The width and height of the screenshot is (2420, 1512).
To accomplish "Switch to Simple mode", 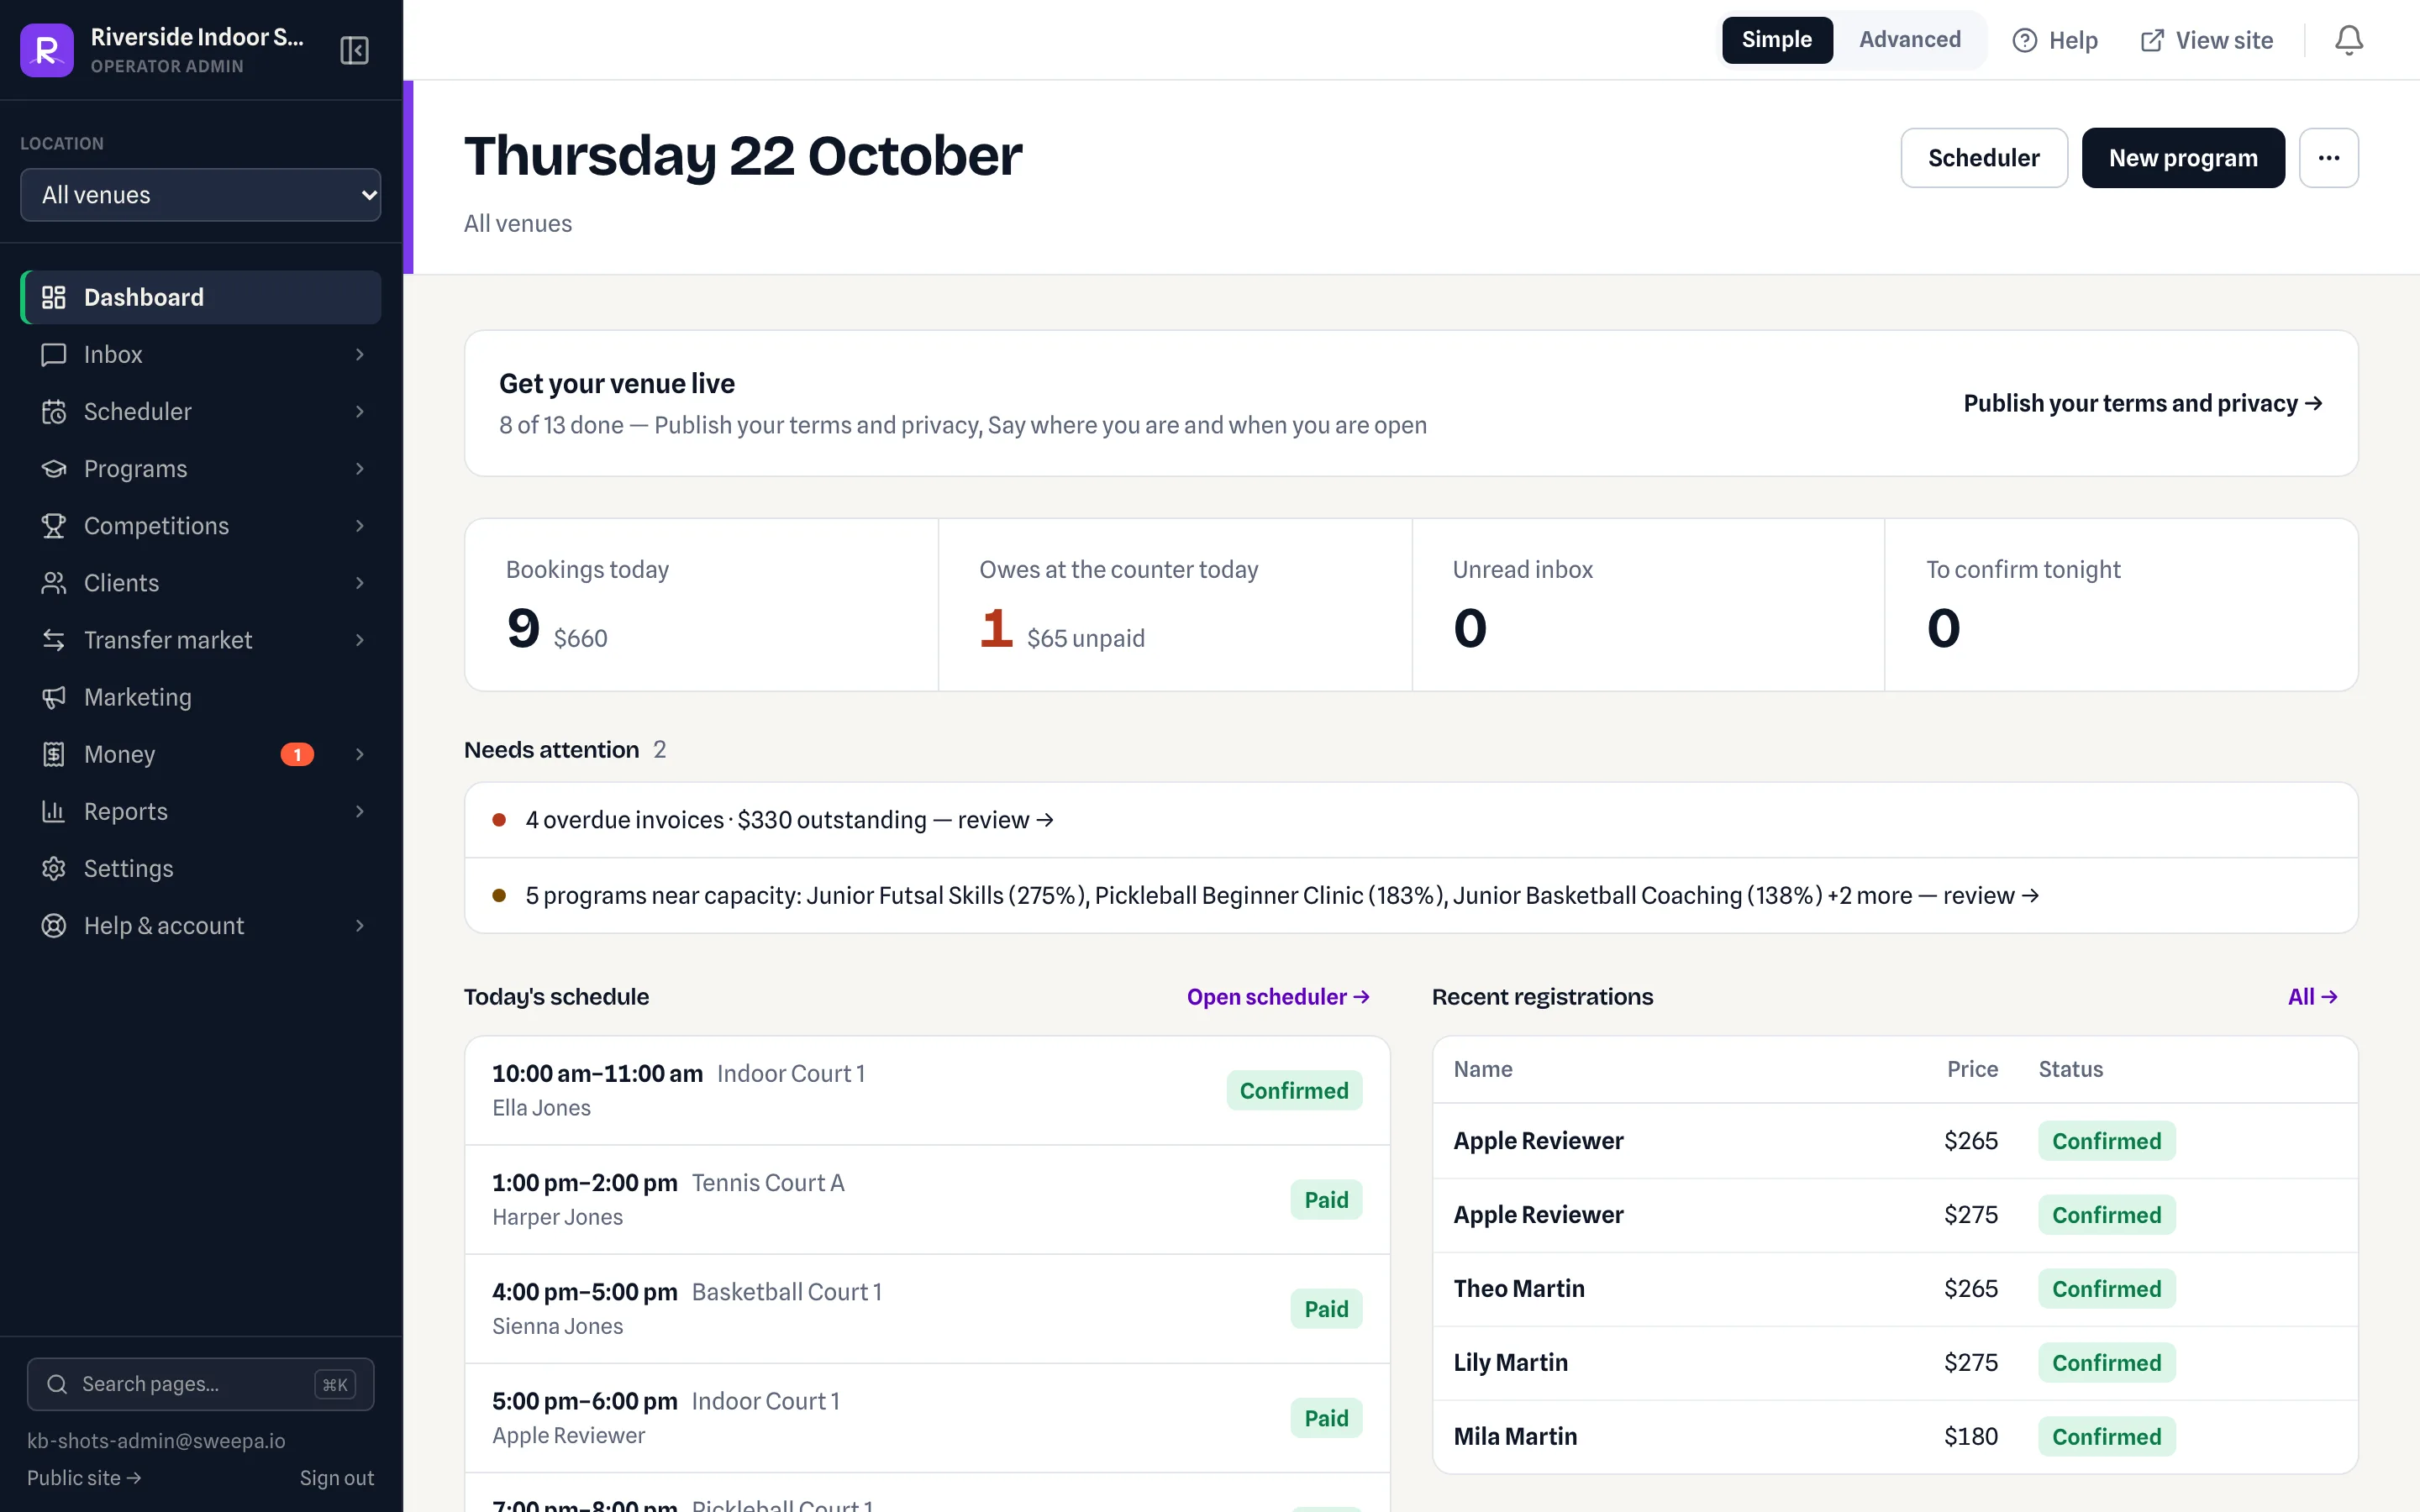I will pos(1776,40).
